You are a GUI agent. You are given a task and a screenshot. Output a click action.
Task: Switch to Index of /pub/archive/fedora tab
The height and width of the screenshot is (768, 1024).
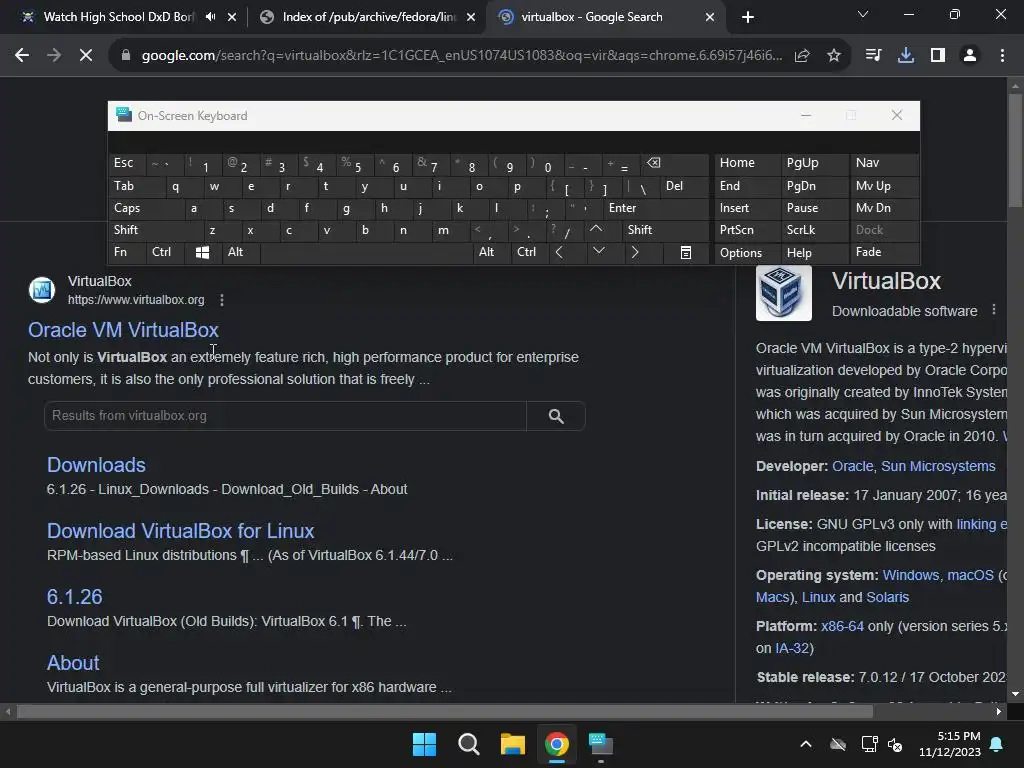[x=368, y=17]
